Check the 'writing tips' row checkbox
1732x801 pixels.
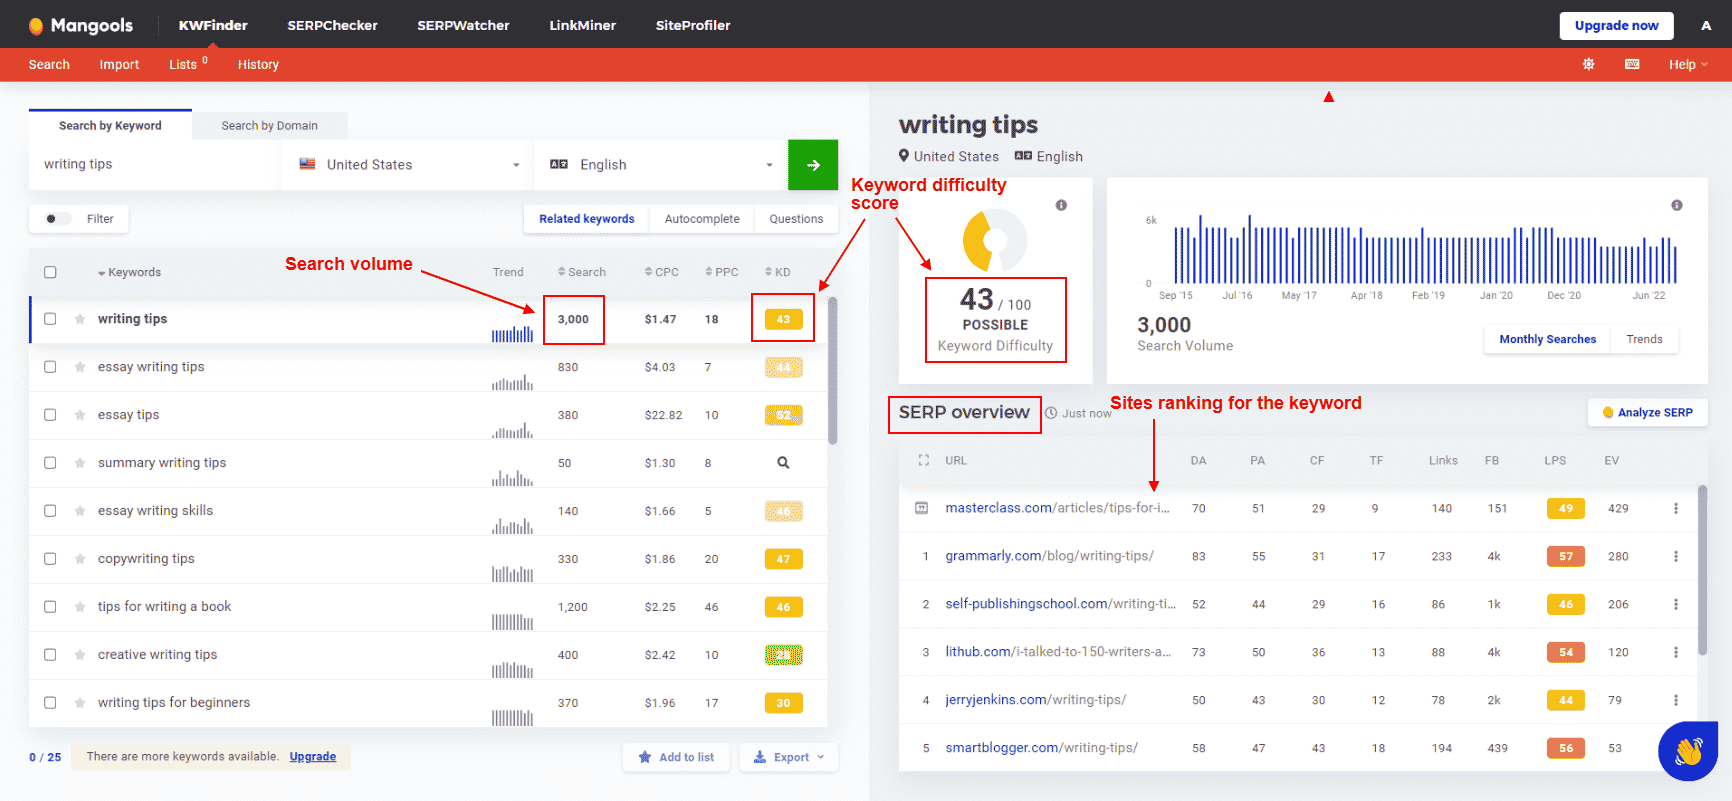click(x=50, y=319)
